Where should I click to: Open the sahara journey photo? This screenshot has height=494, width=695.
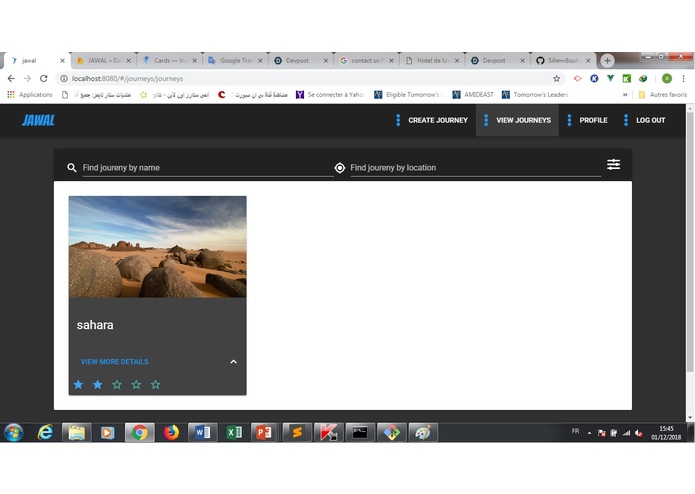point(157,247)
